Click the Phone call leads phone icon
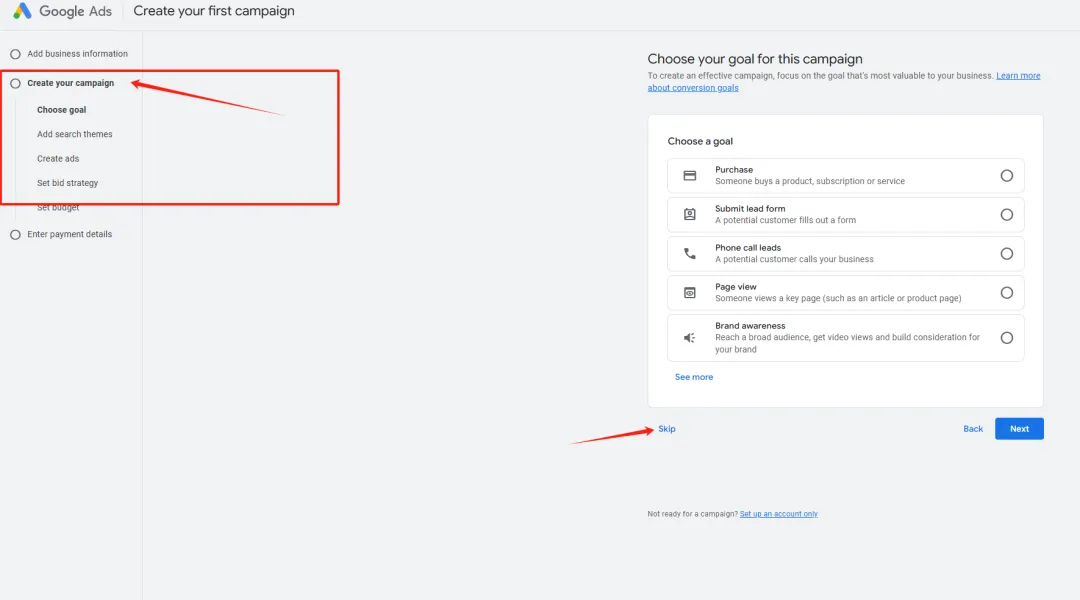This screenshot has width=1080, height=600. pos(689,254)
